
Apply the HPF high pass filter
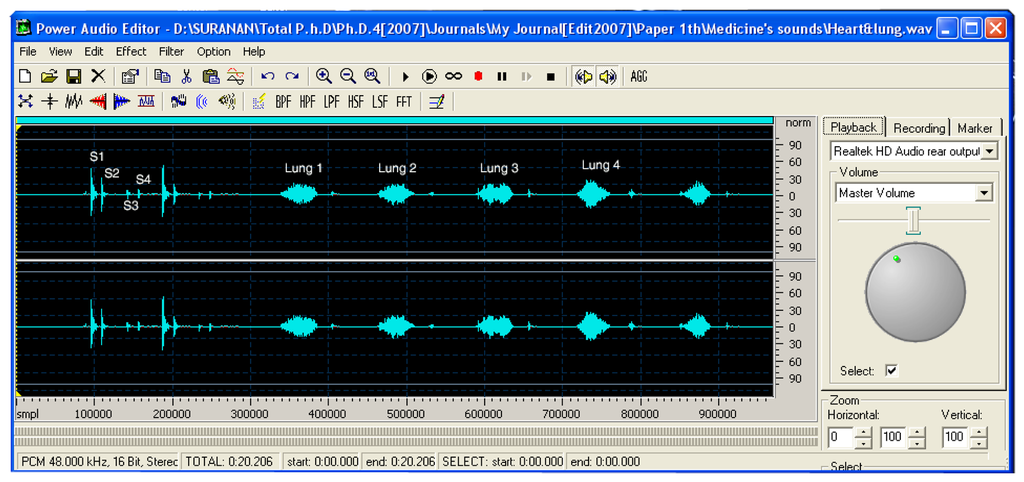point(308,101)
